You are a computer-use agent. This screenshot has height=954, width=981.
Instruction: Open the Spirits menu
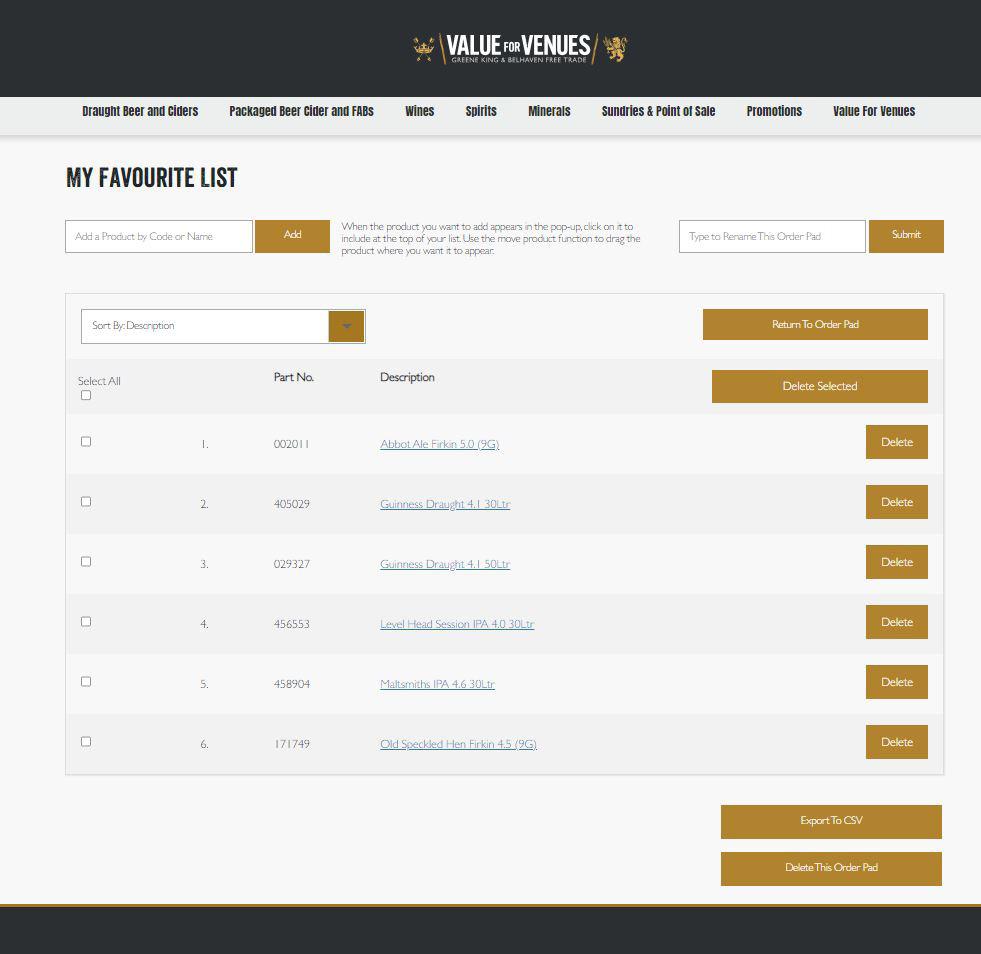click(x=481, y=111)
